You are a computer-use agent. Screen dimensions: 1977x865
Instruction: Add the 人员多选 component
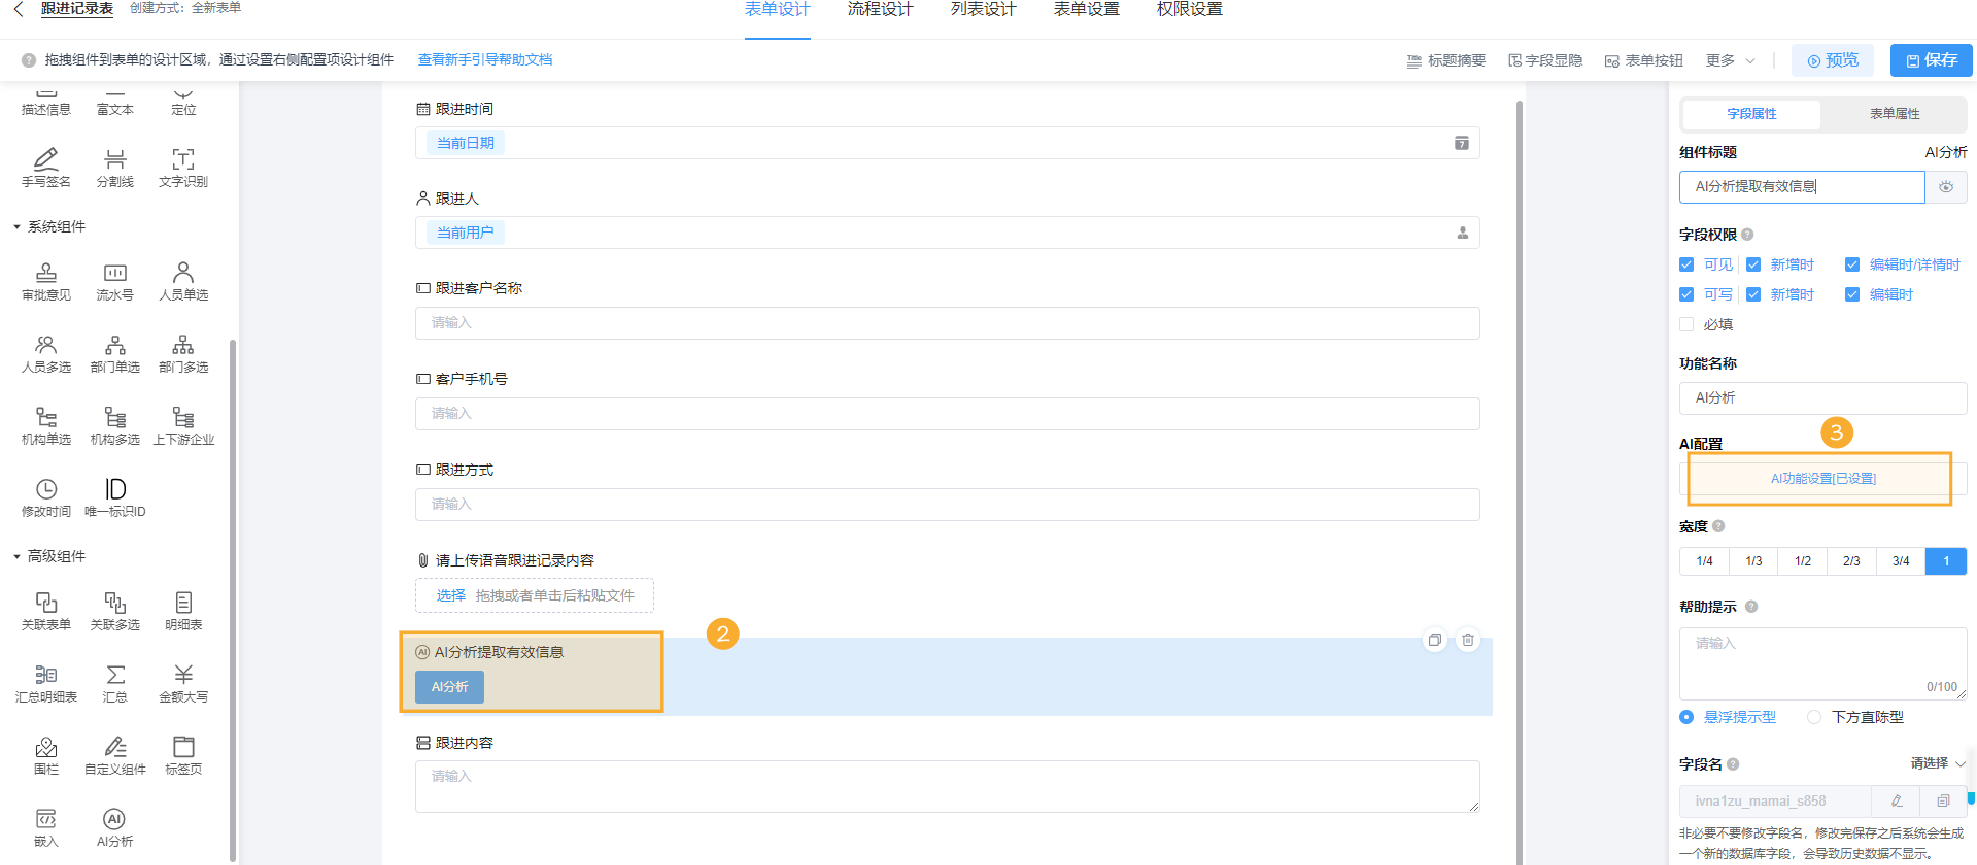(x=46, y=354)
